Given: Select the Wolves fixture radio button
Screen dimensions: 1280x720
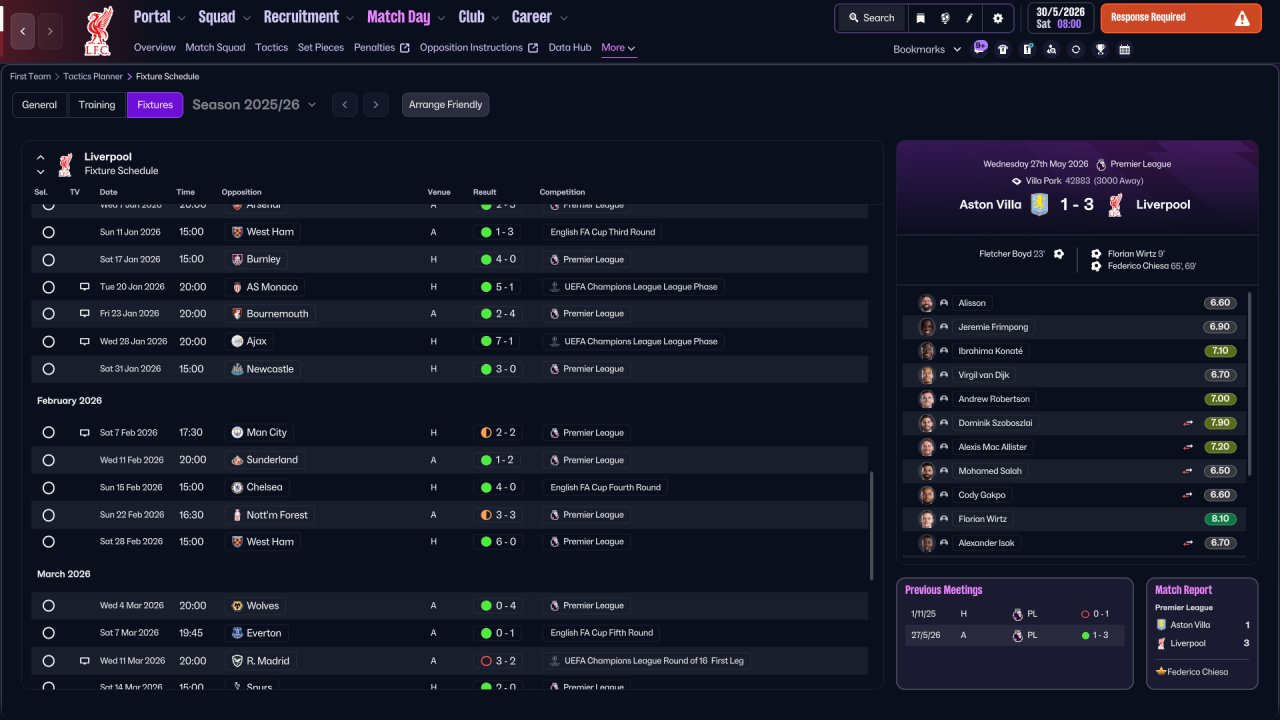Looking at the screenshot, I should point(48,606).
